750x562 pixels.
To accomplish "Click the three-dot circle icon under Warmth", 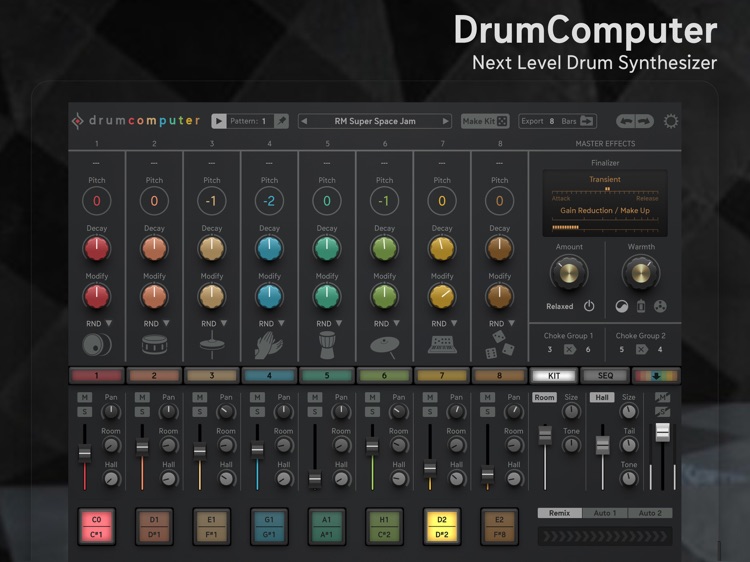I will 660,306.
